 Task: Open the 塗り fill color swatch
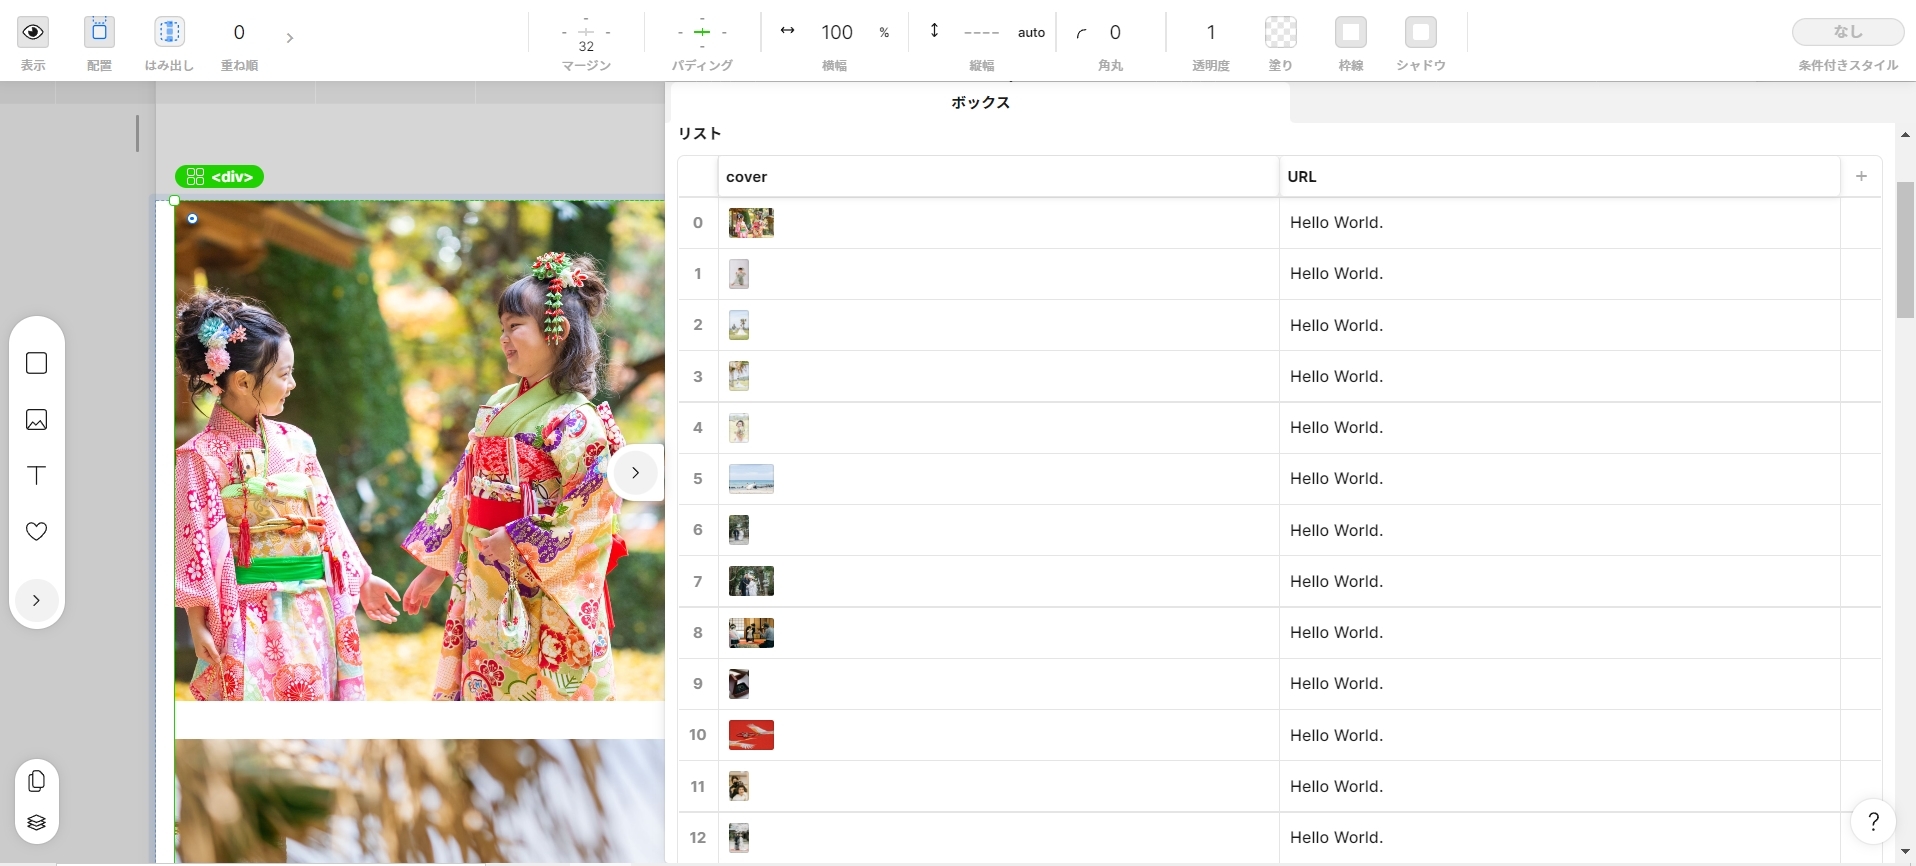coord(1281,32)
